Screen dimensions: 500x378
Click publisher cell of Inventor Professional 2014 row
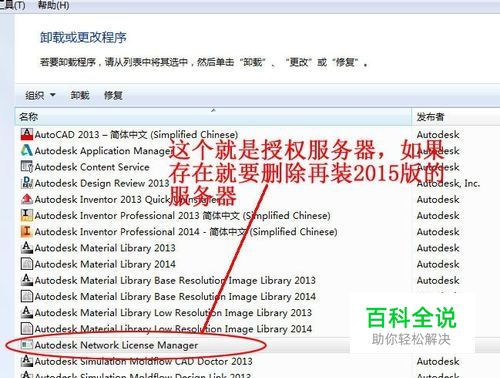pos(438,232)
